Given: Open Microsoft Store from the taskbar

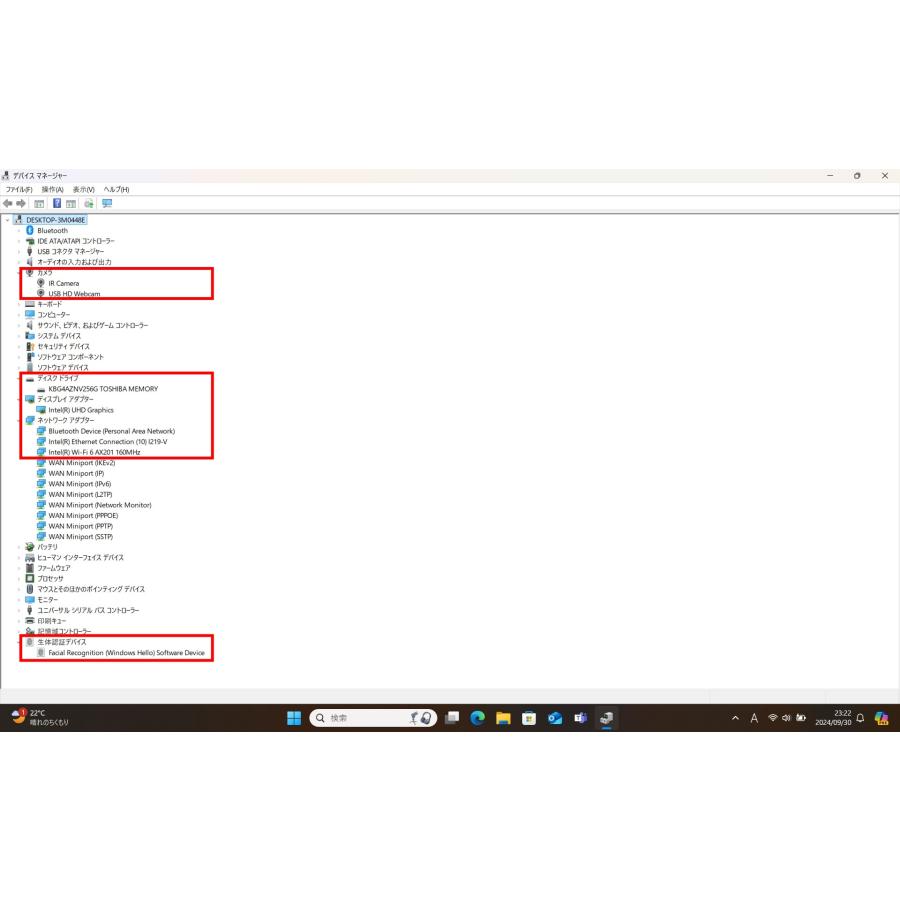Looking at the screenshot, I should coord(529,717).
